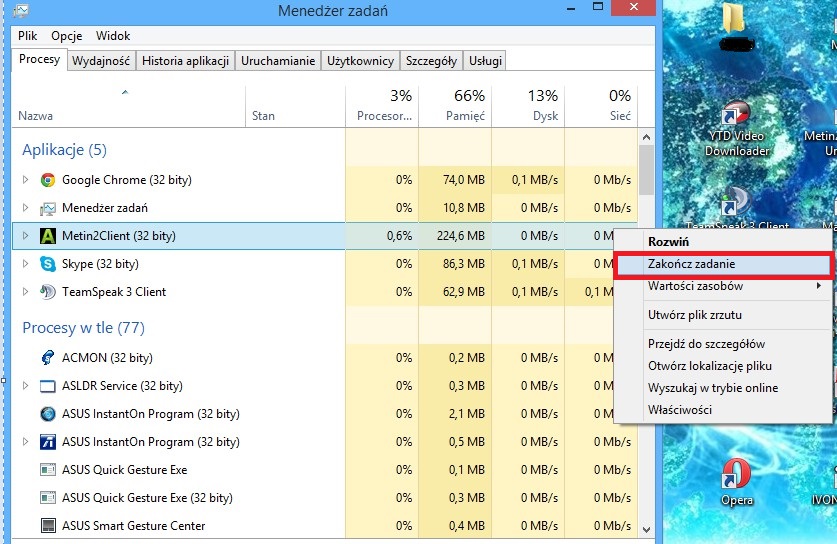Click the Task Manager title bar icon
This screenshot has height=544, width=837.
point(21,10)
